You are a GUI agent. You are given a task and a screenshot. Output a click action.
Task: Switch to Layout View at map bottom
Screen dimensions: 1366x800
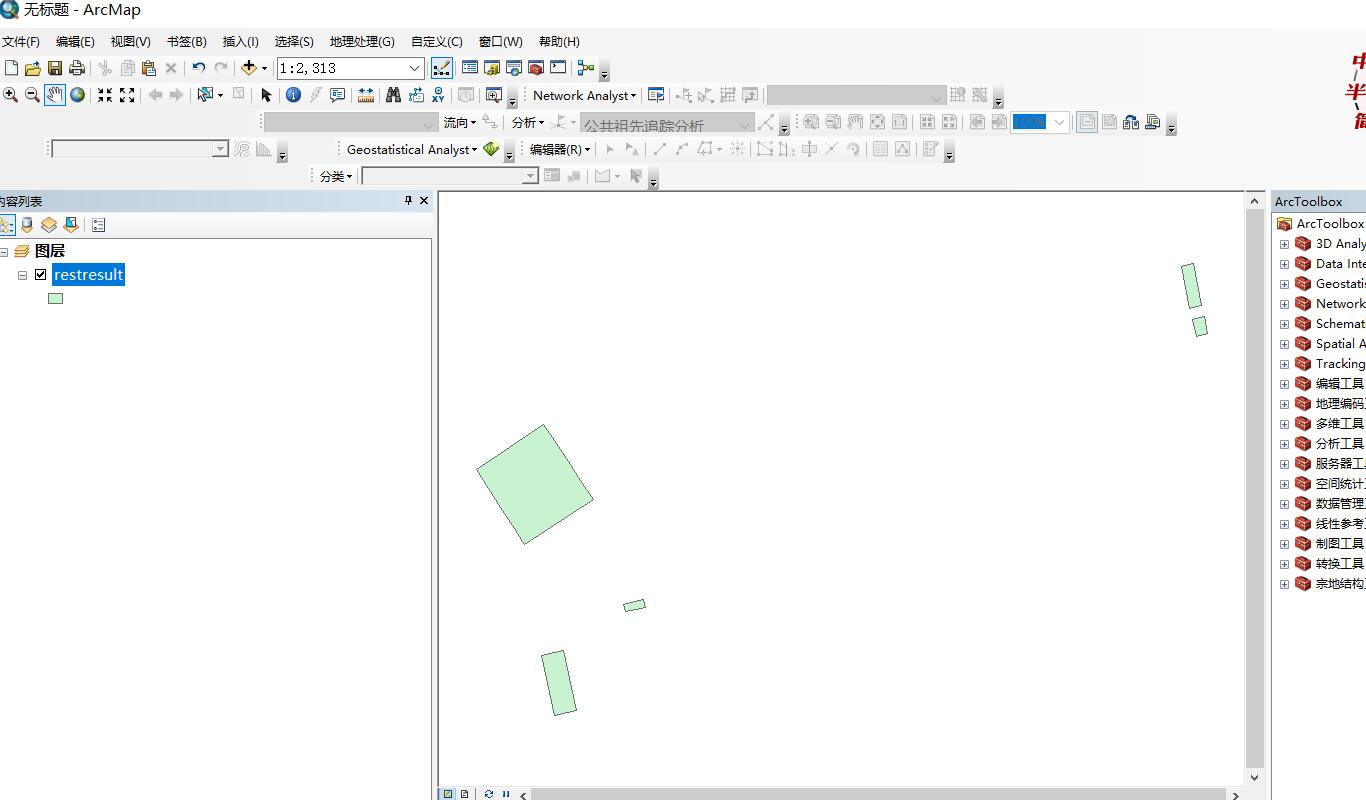point(463,793)
